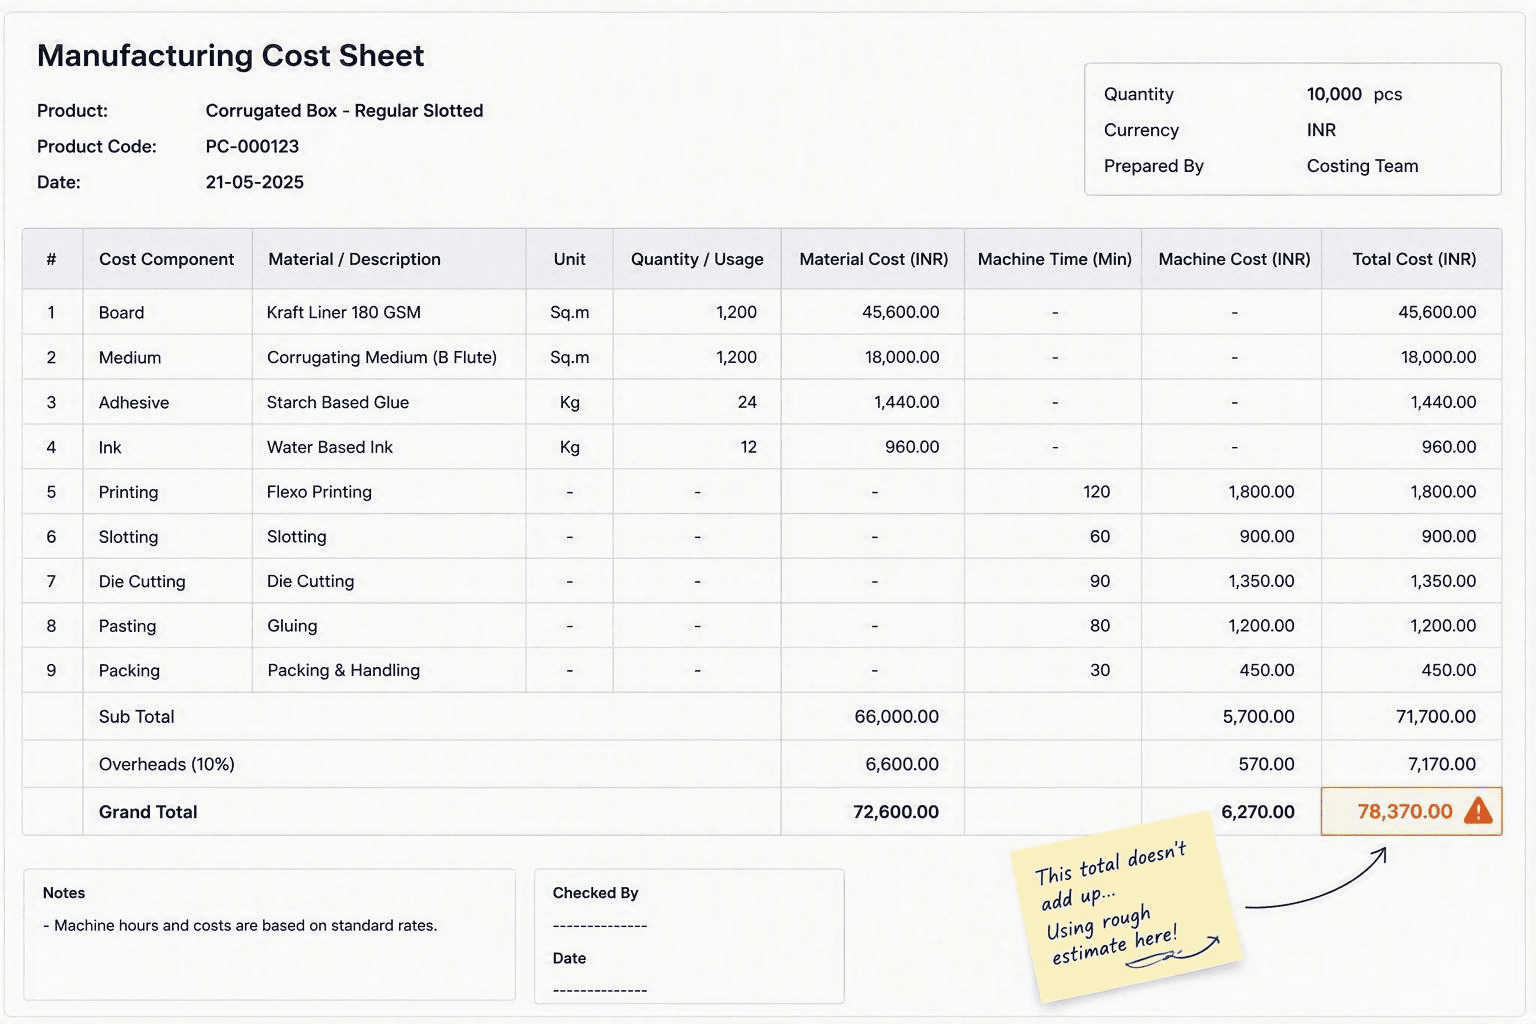Click the Date line under Checked By

click(x=599, y=990)
